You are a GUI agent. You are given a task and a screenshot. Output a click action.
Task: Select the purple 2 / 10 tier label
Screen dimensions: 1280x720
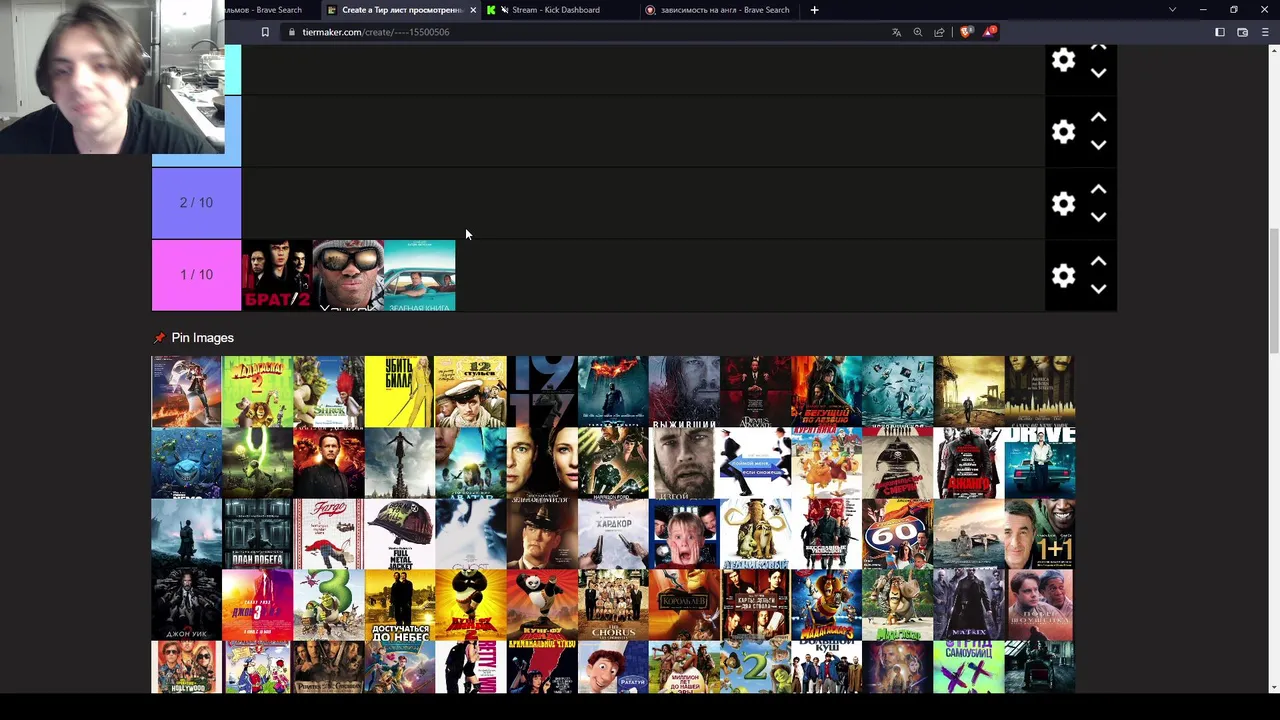(x=196, y=203)
